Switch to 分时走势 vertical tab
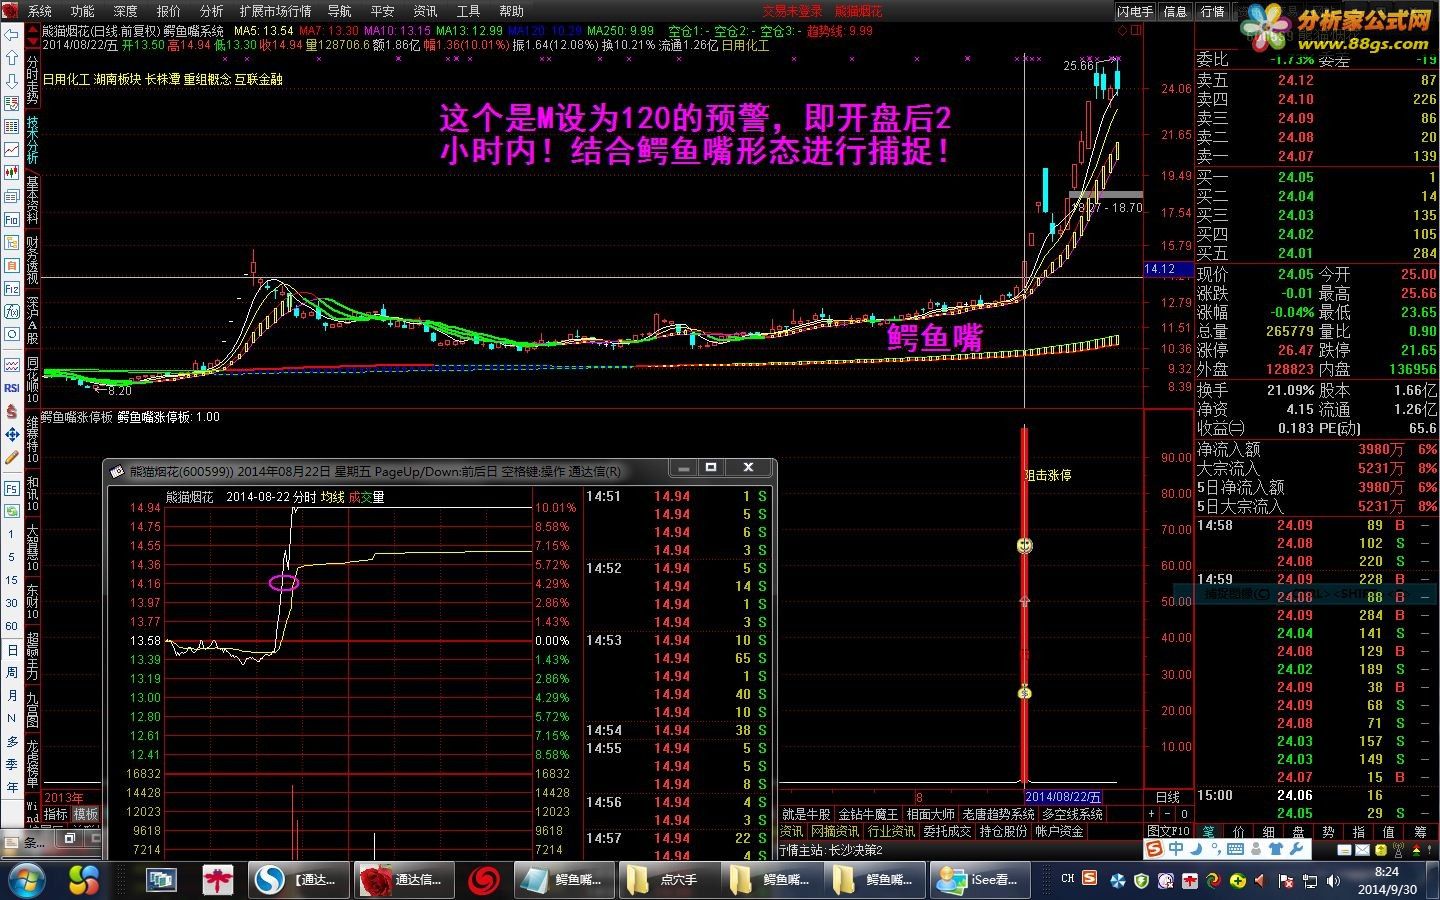 click(x=33, y=80)
